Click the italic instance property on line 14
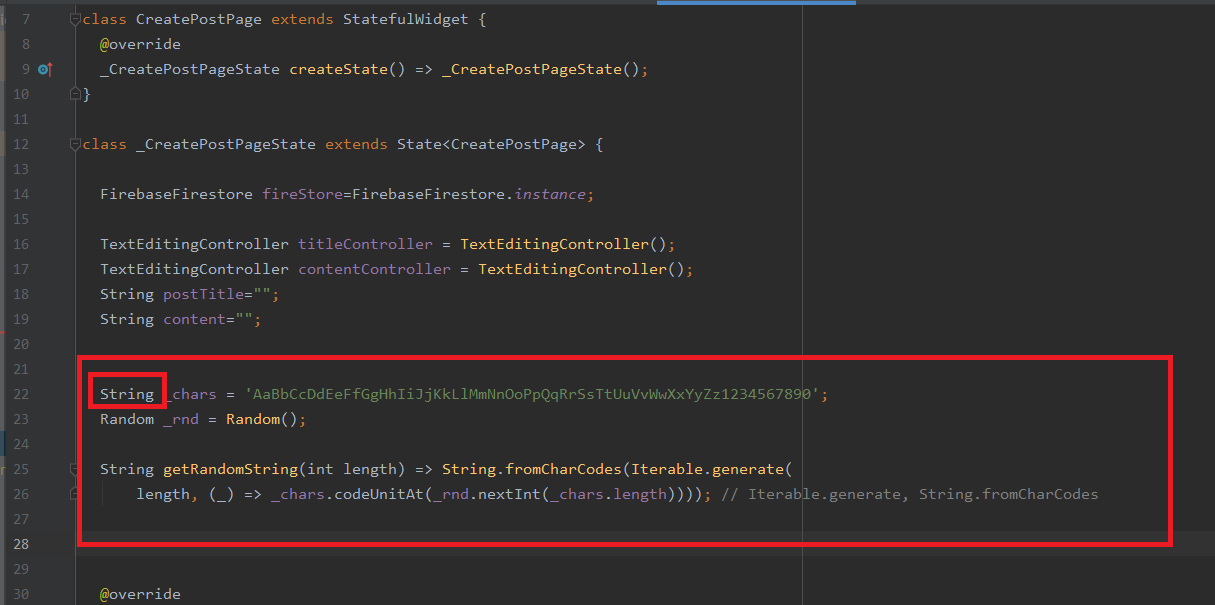 [550, 194]
